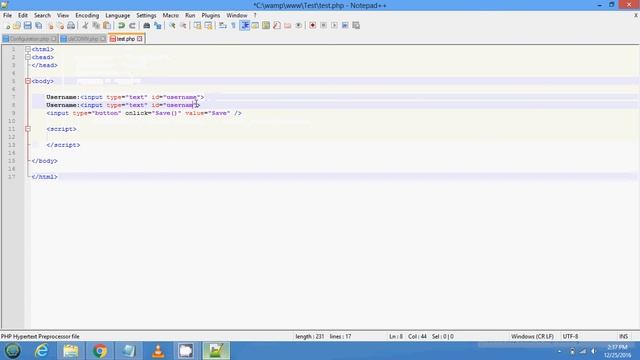This screenshot has height=360, width=640.
Task: Open Find dialog with binoculars icon
Action: tap(147, 26)
